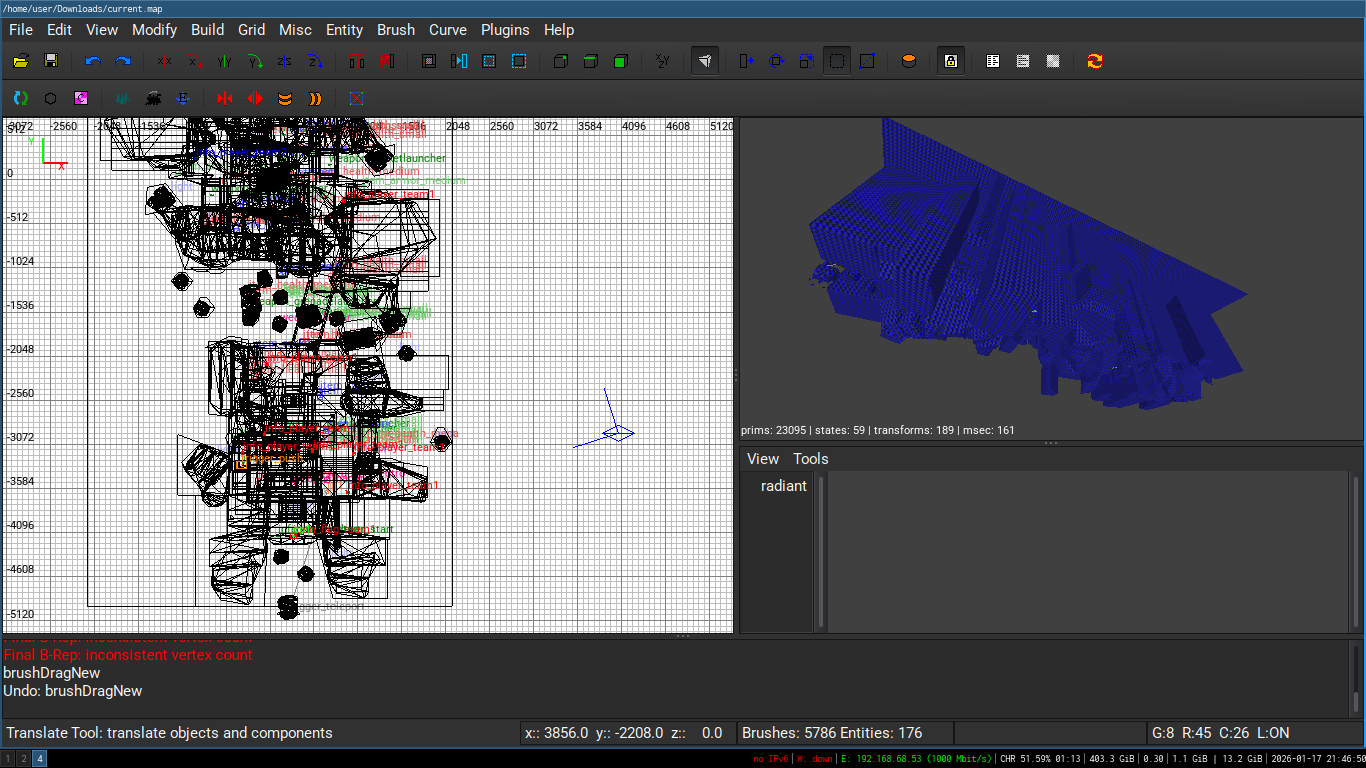The width and height of the screenshot is (1366, 768).
Task: Open the Curve menu
Action: (x=447, y=30)
